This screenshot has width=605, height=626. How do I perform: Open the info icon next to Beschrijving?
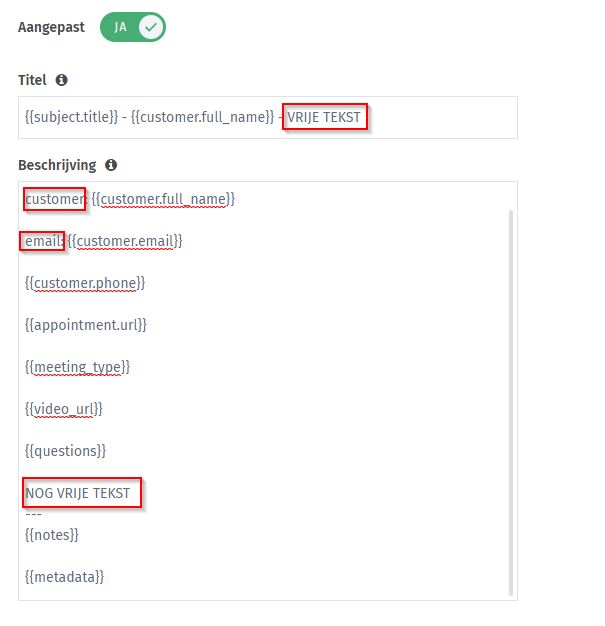pyautogui.click(x=111, y=165)
